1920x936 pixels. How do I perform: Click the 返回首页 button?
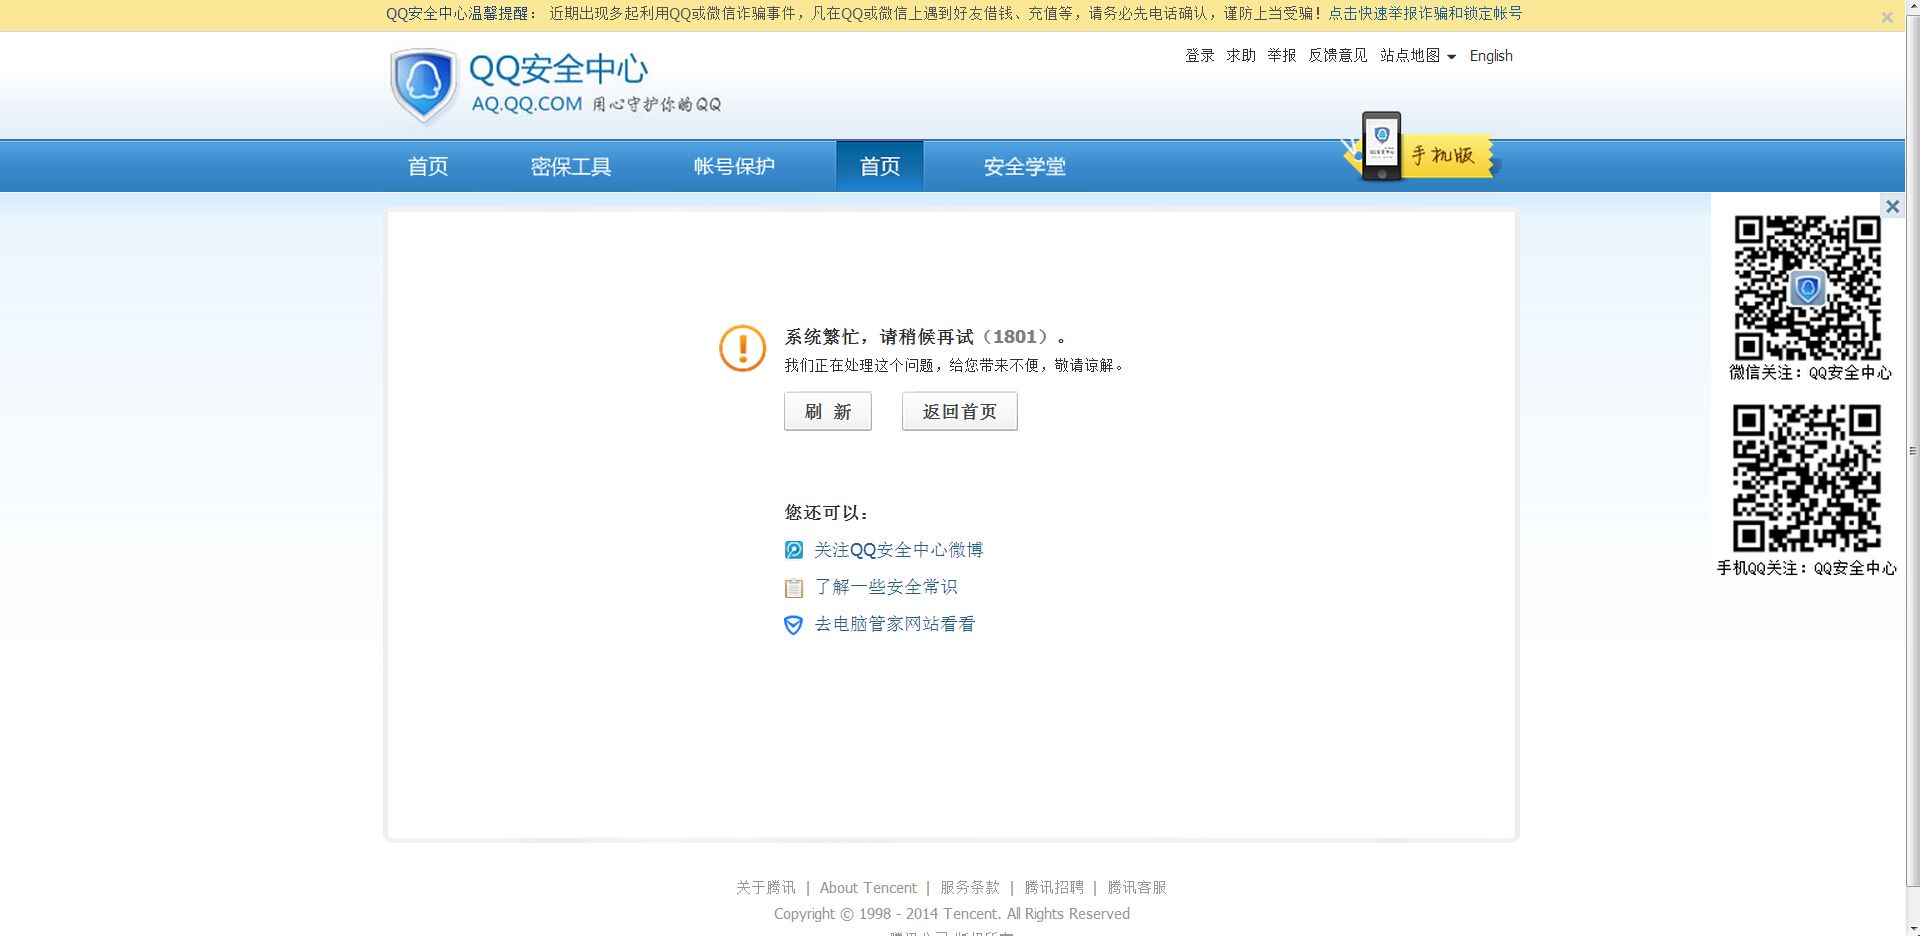959,411
